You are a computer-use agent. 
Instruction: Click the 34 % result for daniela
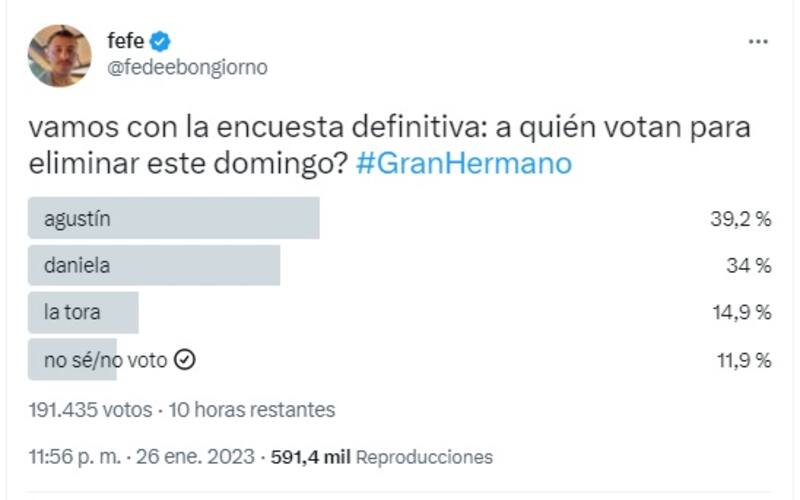pyautogui.click(x=747, y=266)
